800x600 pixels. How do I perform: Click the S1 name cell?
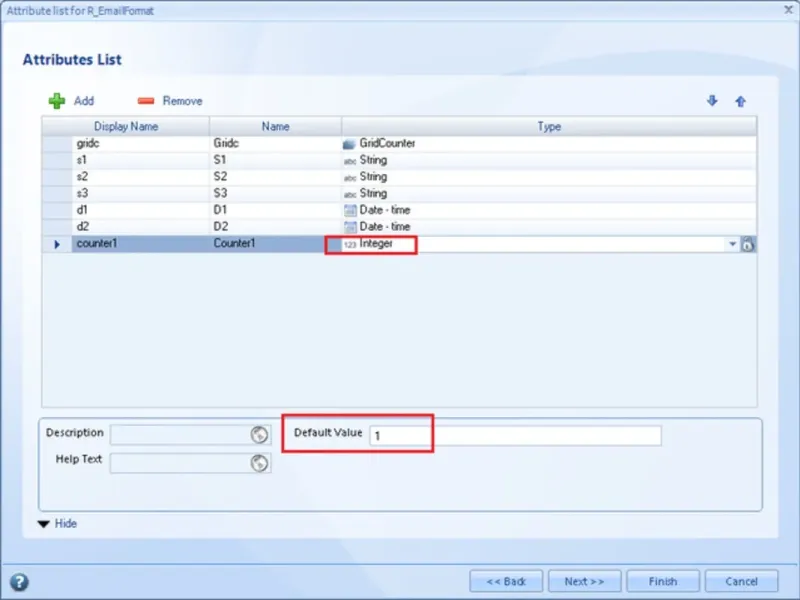tap(276, 160)
